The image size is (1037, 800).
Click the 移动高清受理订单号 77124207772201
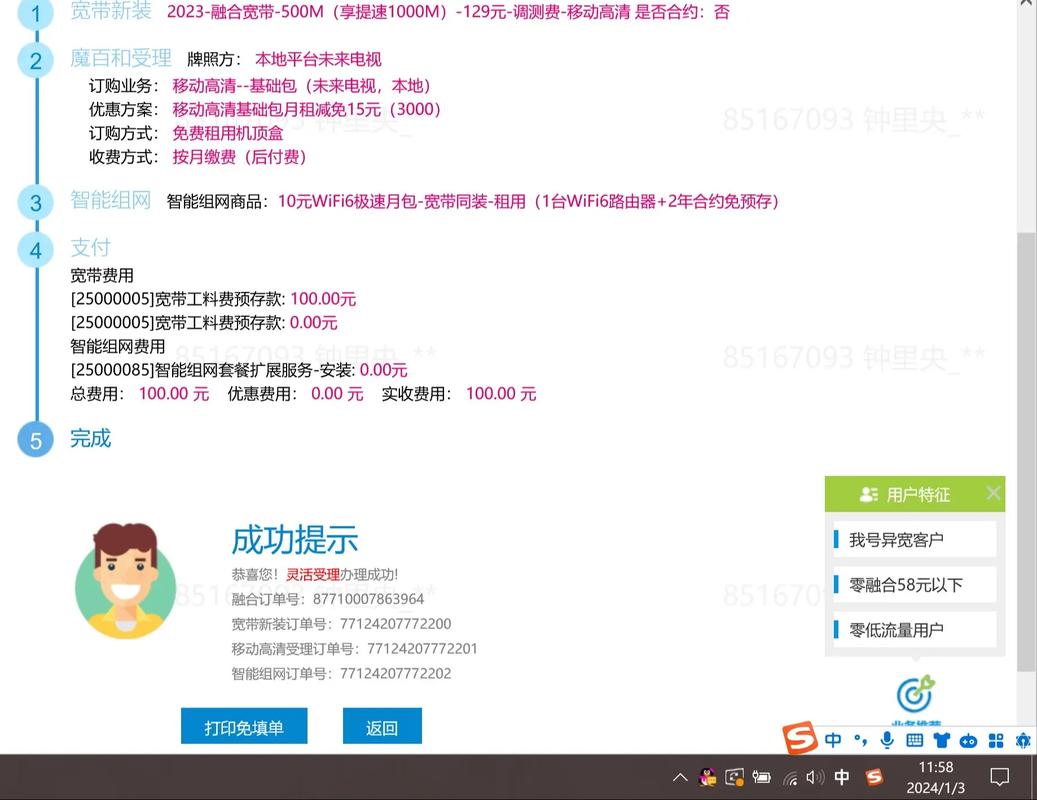point(354,649)
